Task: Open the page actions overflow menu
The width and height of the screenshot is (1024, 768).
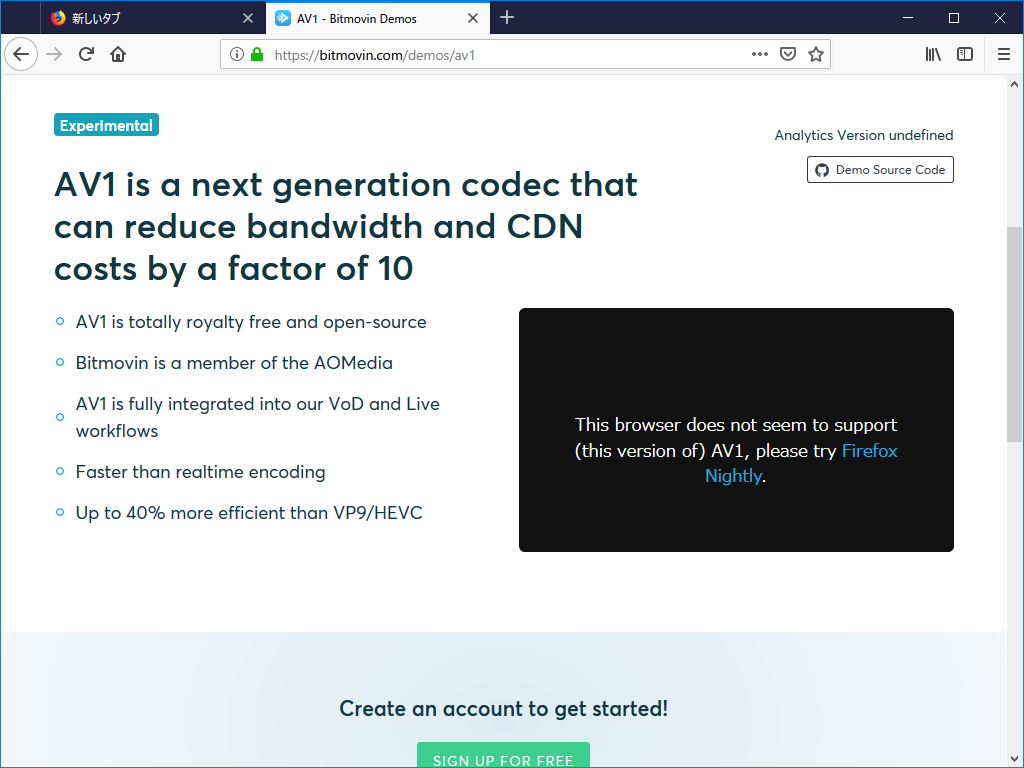Action: tap(760, 54)
